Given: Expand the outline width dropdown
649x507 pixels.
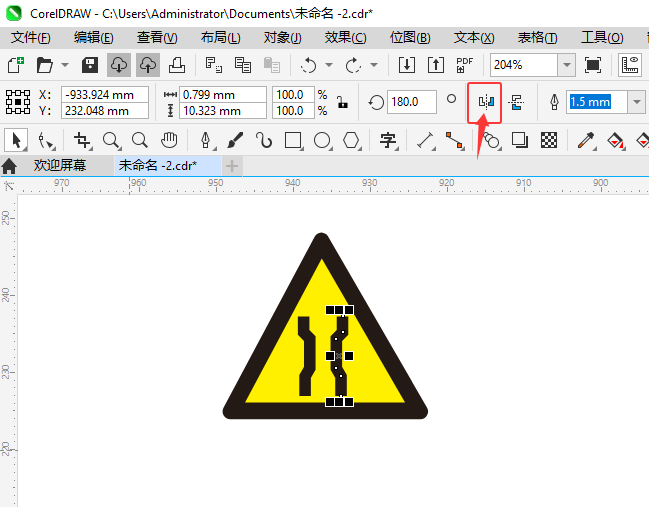Looking at the screenshot, I should click(637, 102).
